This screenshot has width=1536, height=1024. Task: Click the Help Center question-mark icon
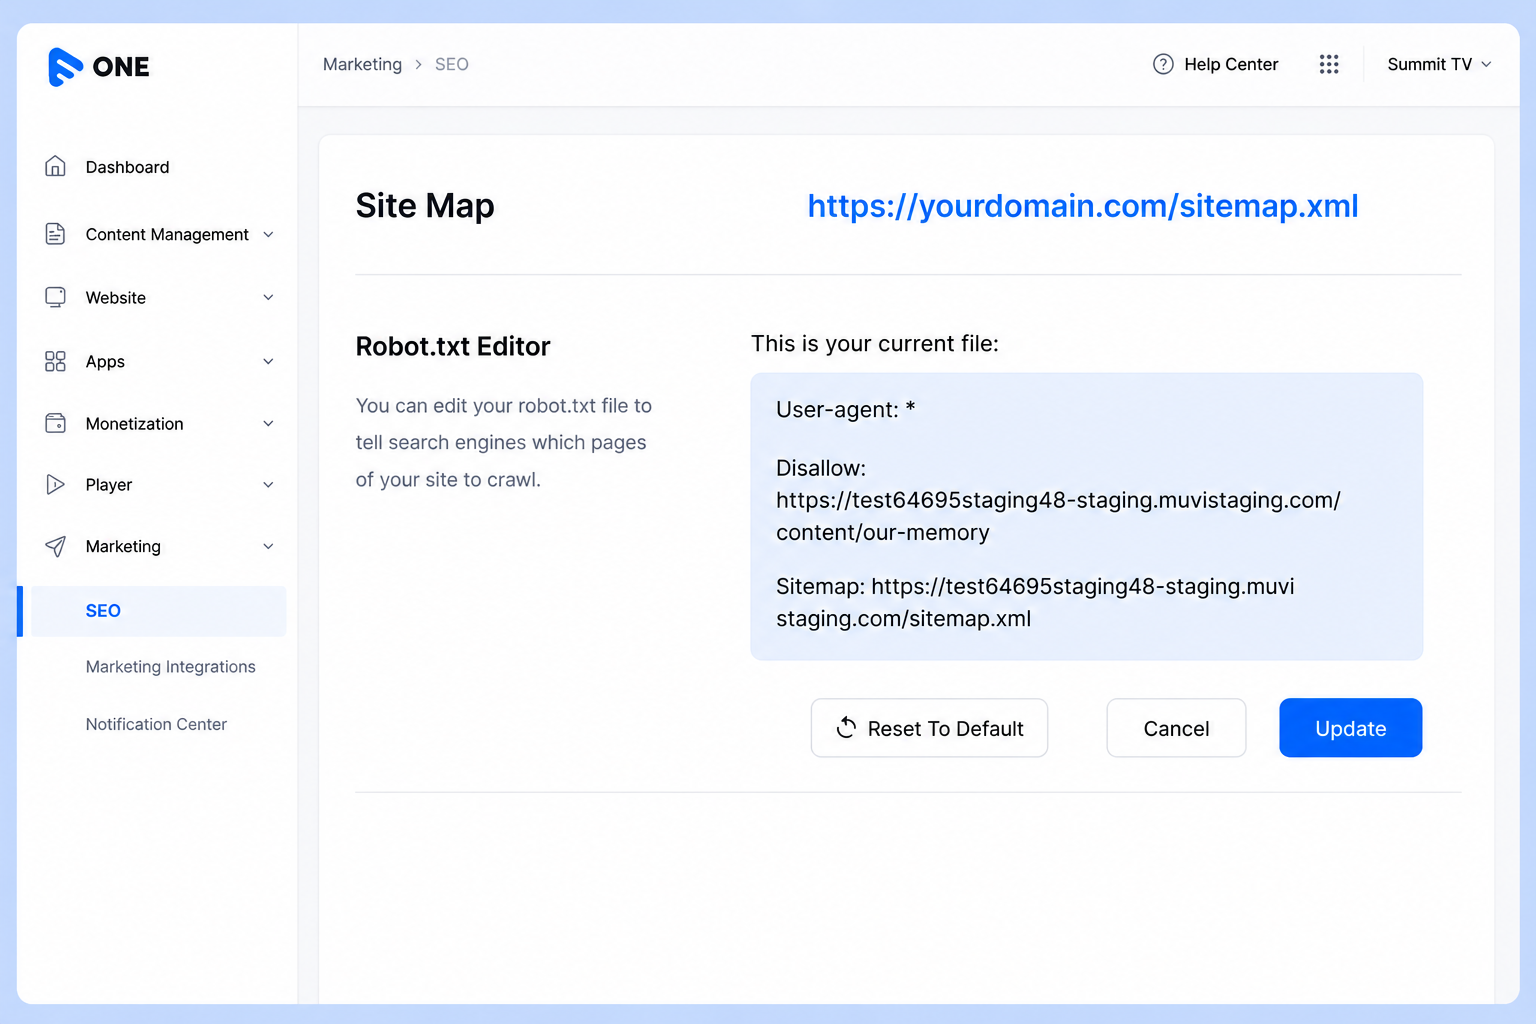click(1163, 64)
